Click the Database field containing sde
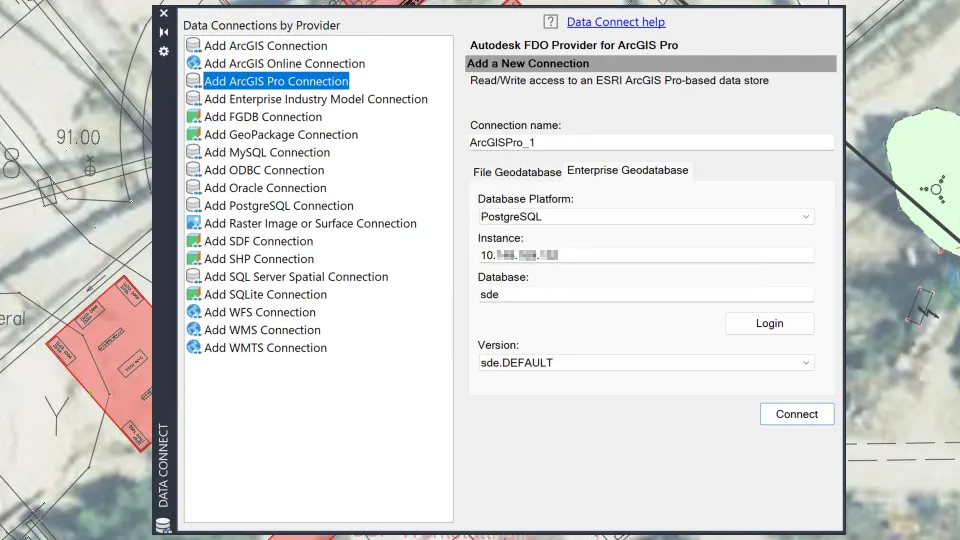The height and width of the screenshot is (540, 960). pos(646,294)
